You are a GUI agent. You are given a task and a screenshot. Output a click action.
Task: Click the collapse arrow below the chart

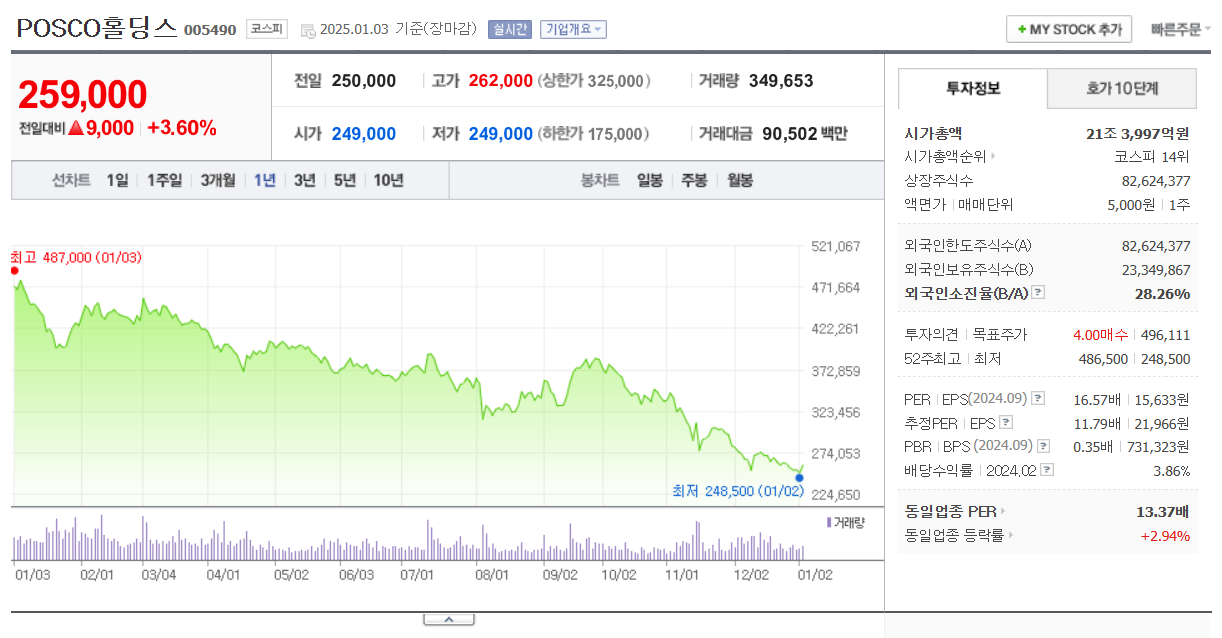[449, 618]
